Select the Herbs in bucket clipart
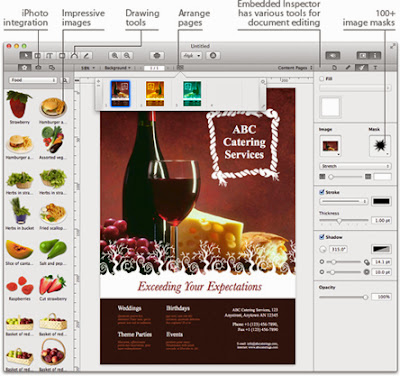This screenshot has height=376, width=400. tap(20, 211)
